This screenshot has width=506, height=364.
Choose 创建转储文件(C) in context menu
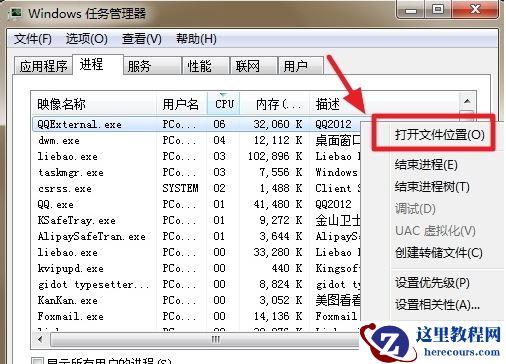point(439,253)
